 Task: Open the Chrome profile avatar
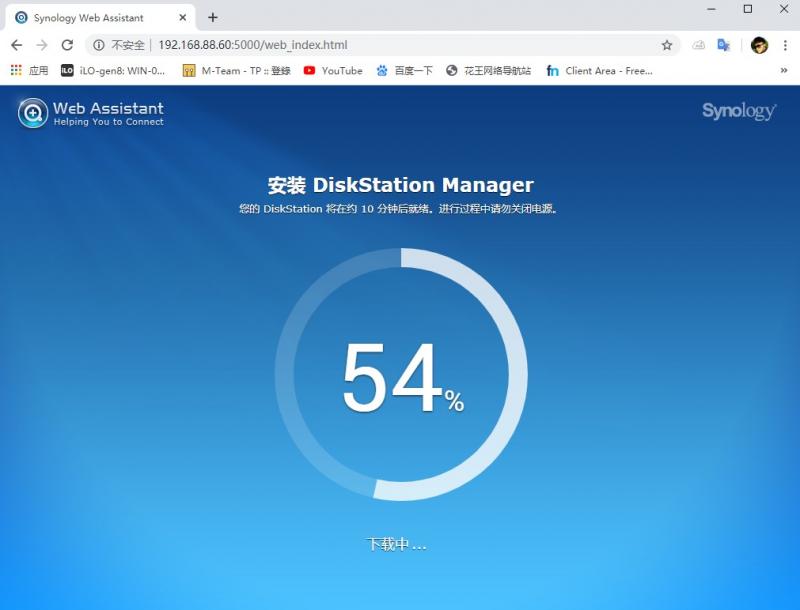(759, 45)
